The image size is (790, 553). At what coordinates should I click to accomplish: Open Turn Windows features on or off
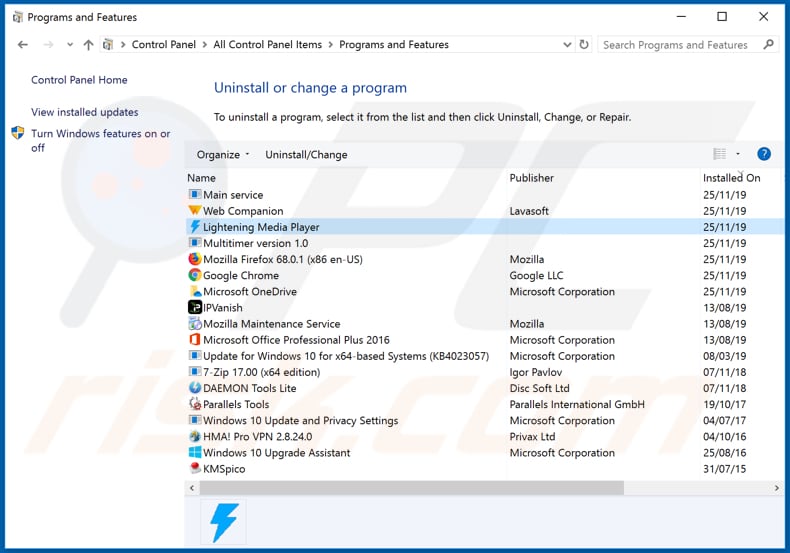coord(100,141)
